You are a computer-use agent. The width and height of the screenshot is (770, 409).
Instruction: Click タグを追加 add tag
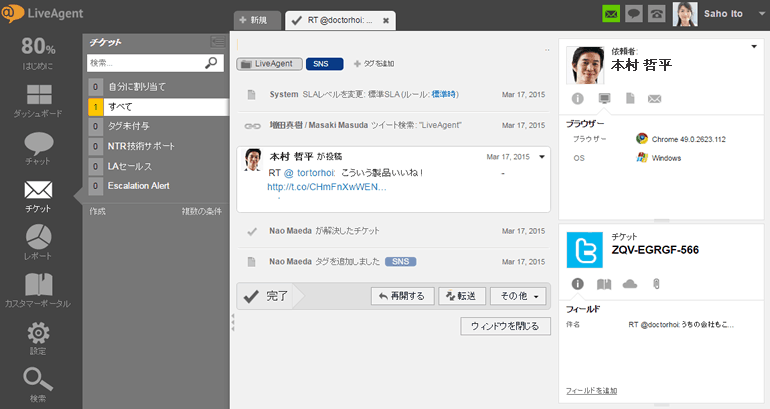pos(374,64)
